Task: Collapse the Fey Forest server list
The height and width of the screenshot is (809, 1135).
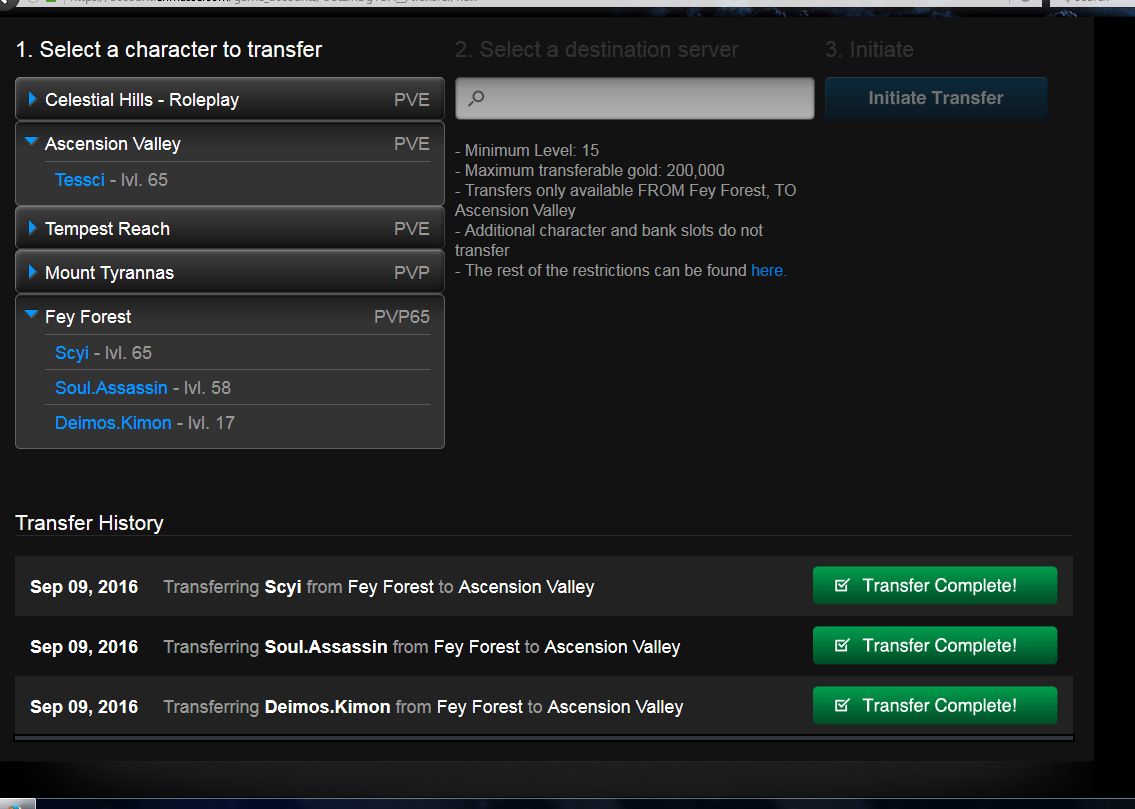Action: pos(32,316)
